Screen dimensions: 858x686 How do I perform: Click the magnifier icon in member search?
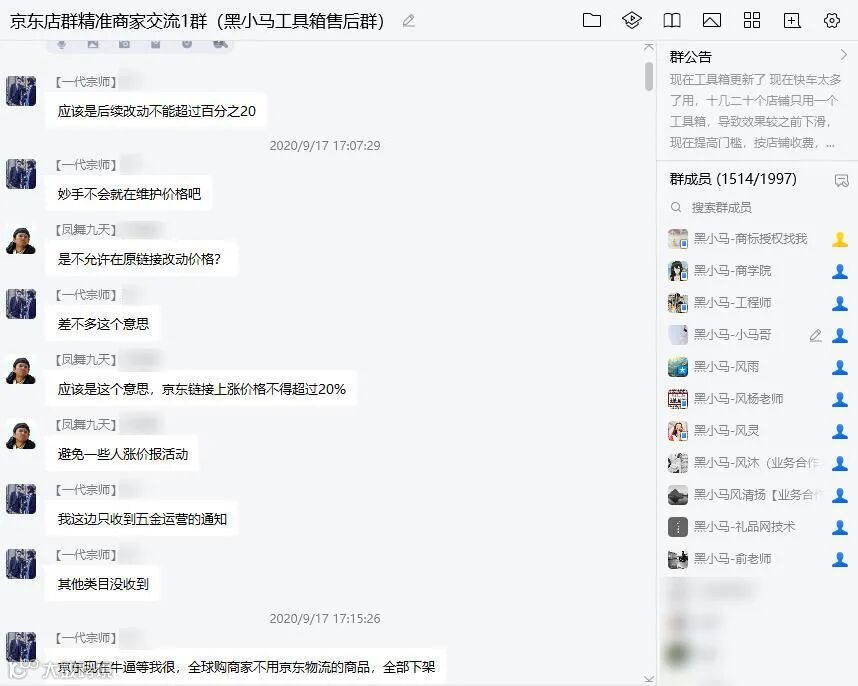tap(676, 207)
